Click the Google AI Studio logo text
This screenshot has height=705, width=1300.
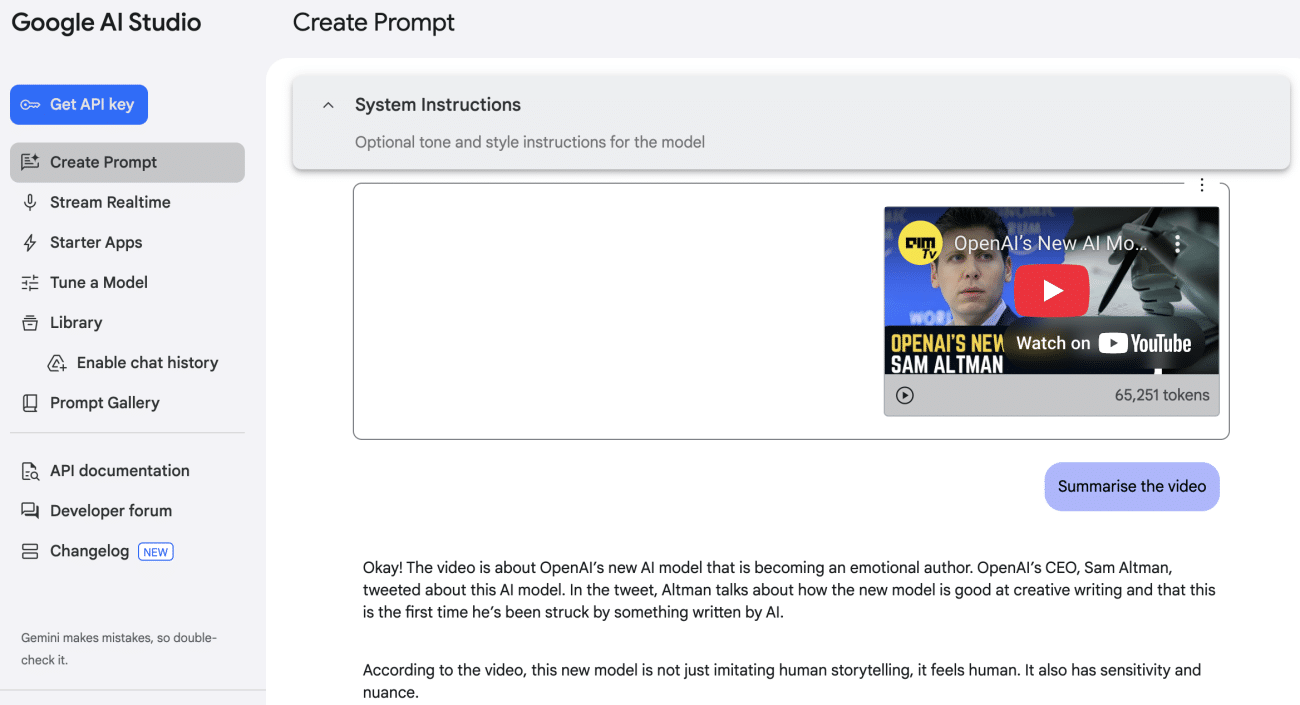pyautogui.click(x=106, y=22)
